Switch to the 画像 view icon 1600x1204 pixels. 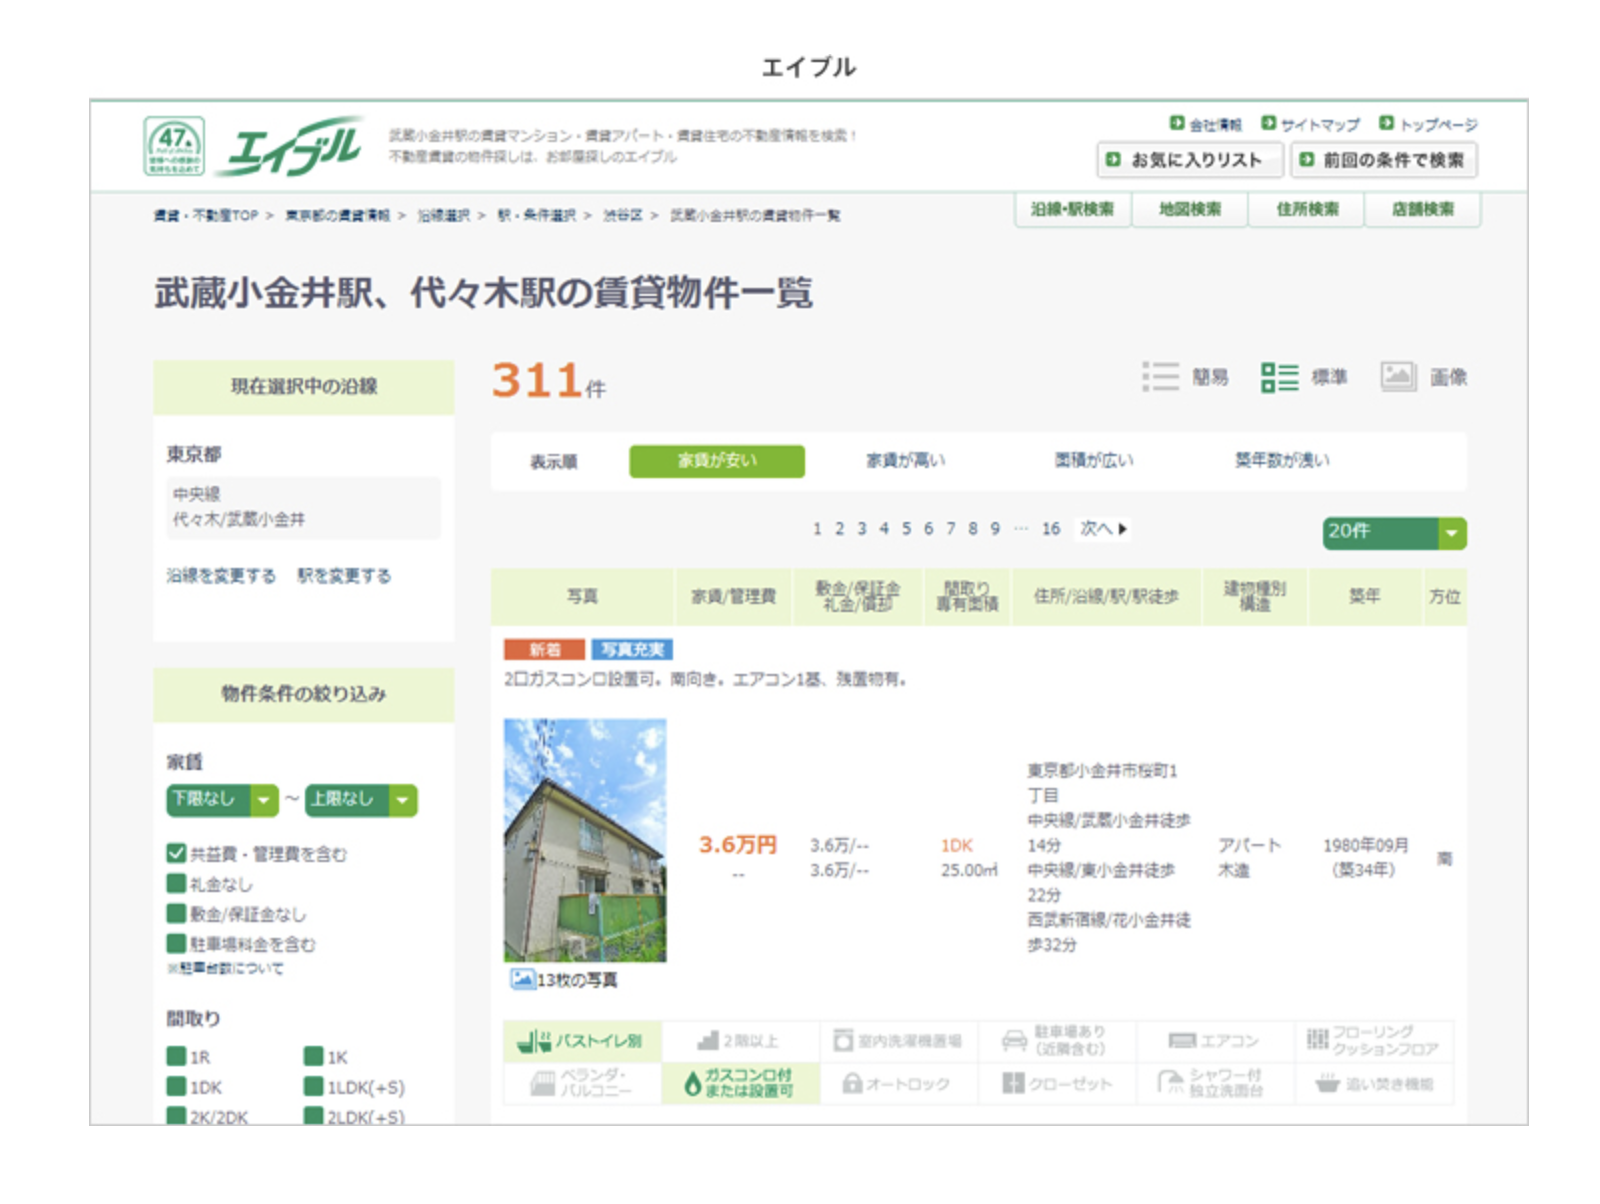point(1398,377)
